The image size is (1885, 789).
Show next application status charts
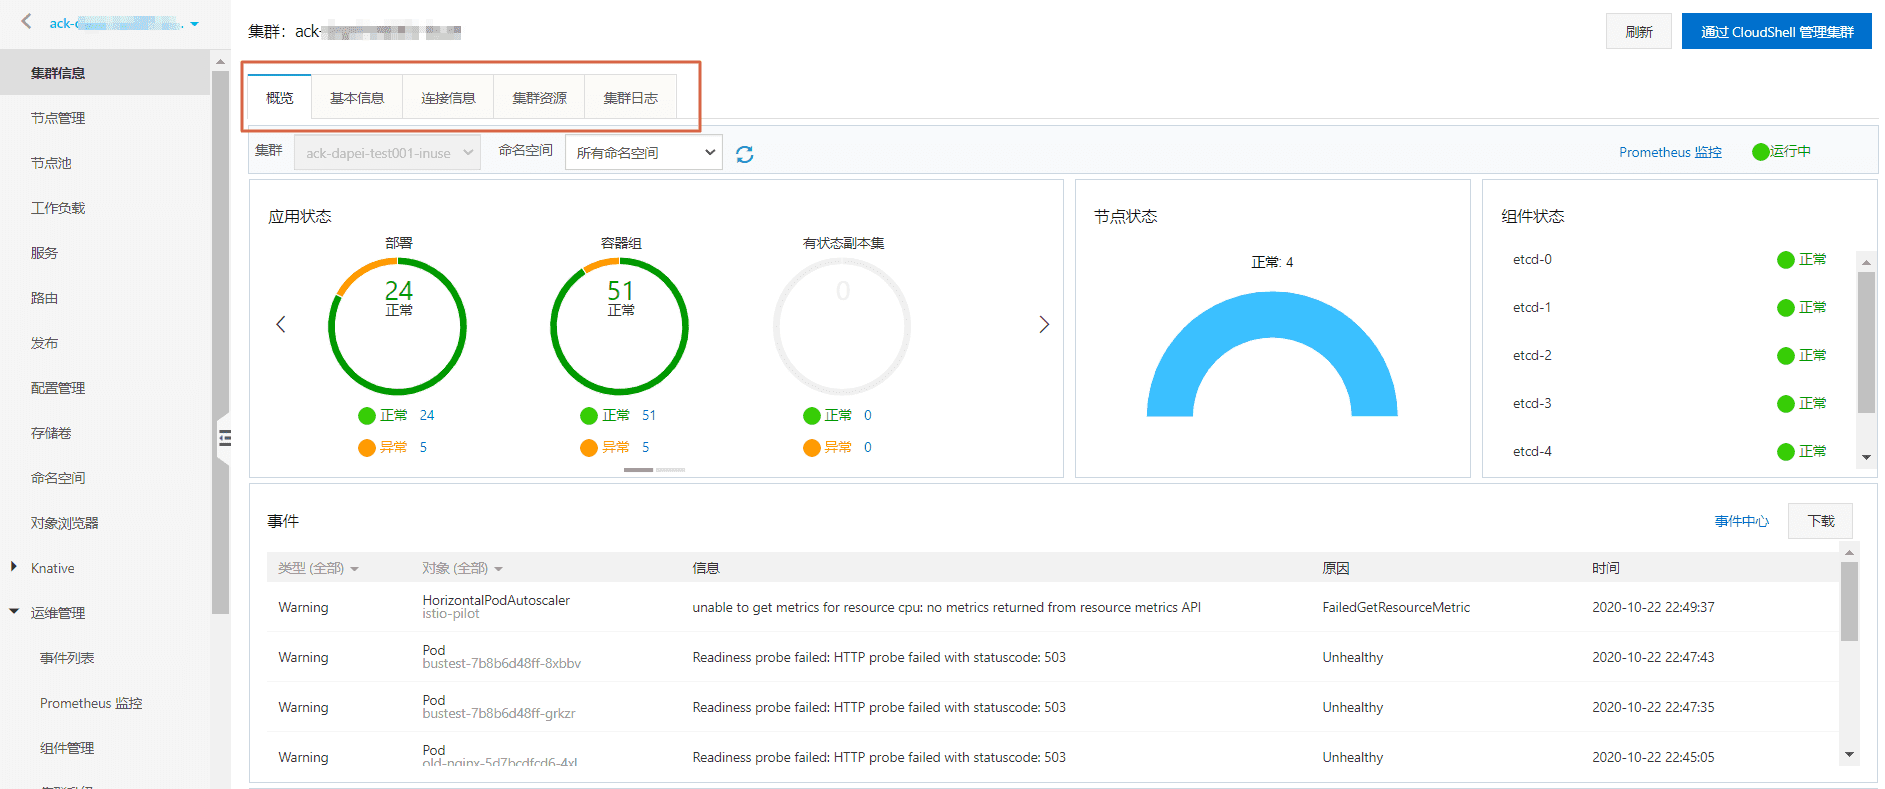click(x=1044, y=324)
